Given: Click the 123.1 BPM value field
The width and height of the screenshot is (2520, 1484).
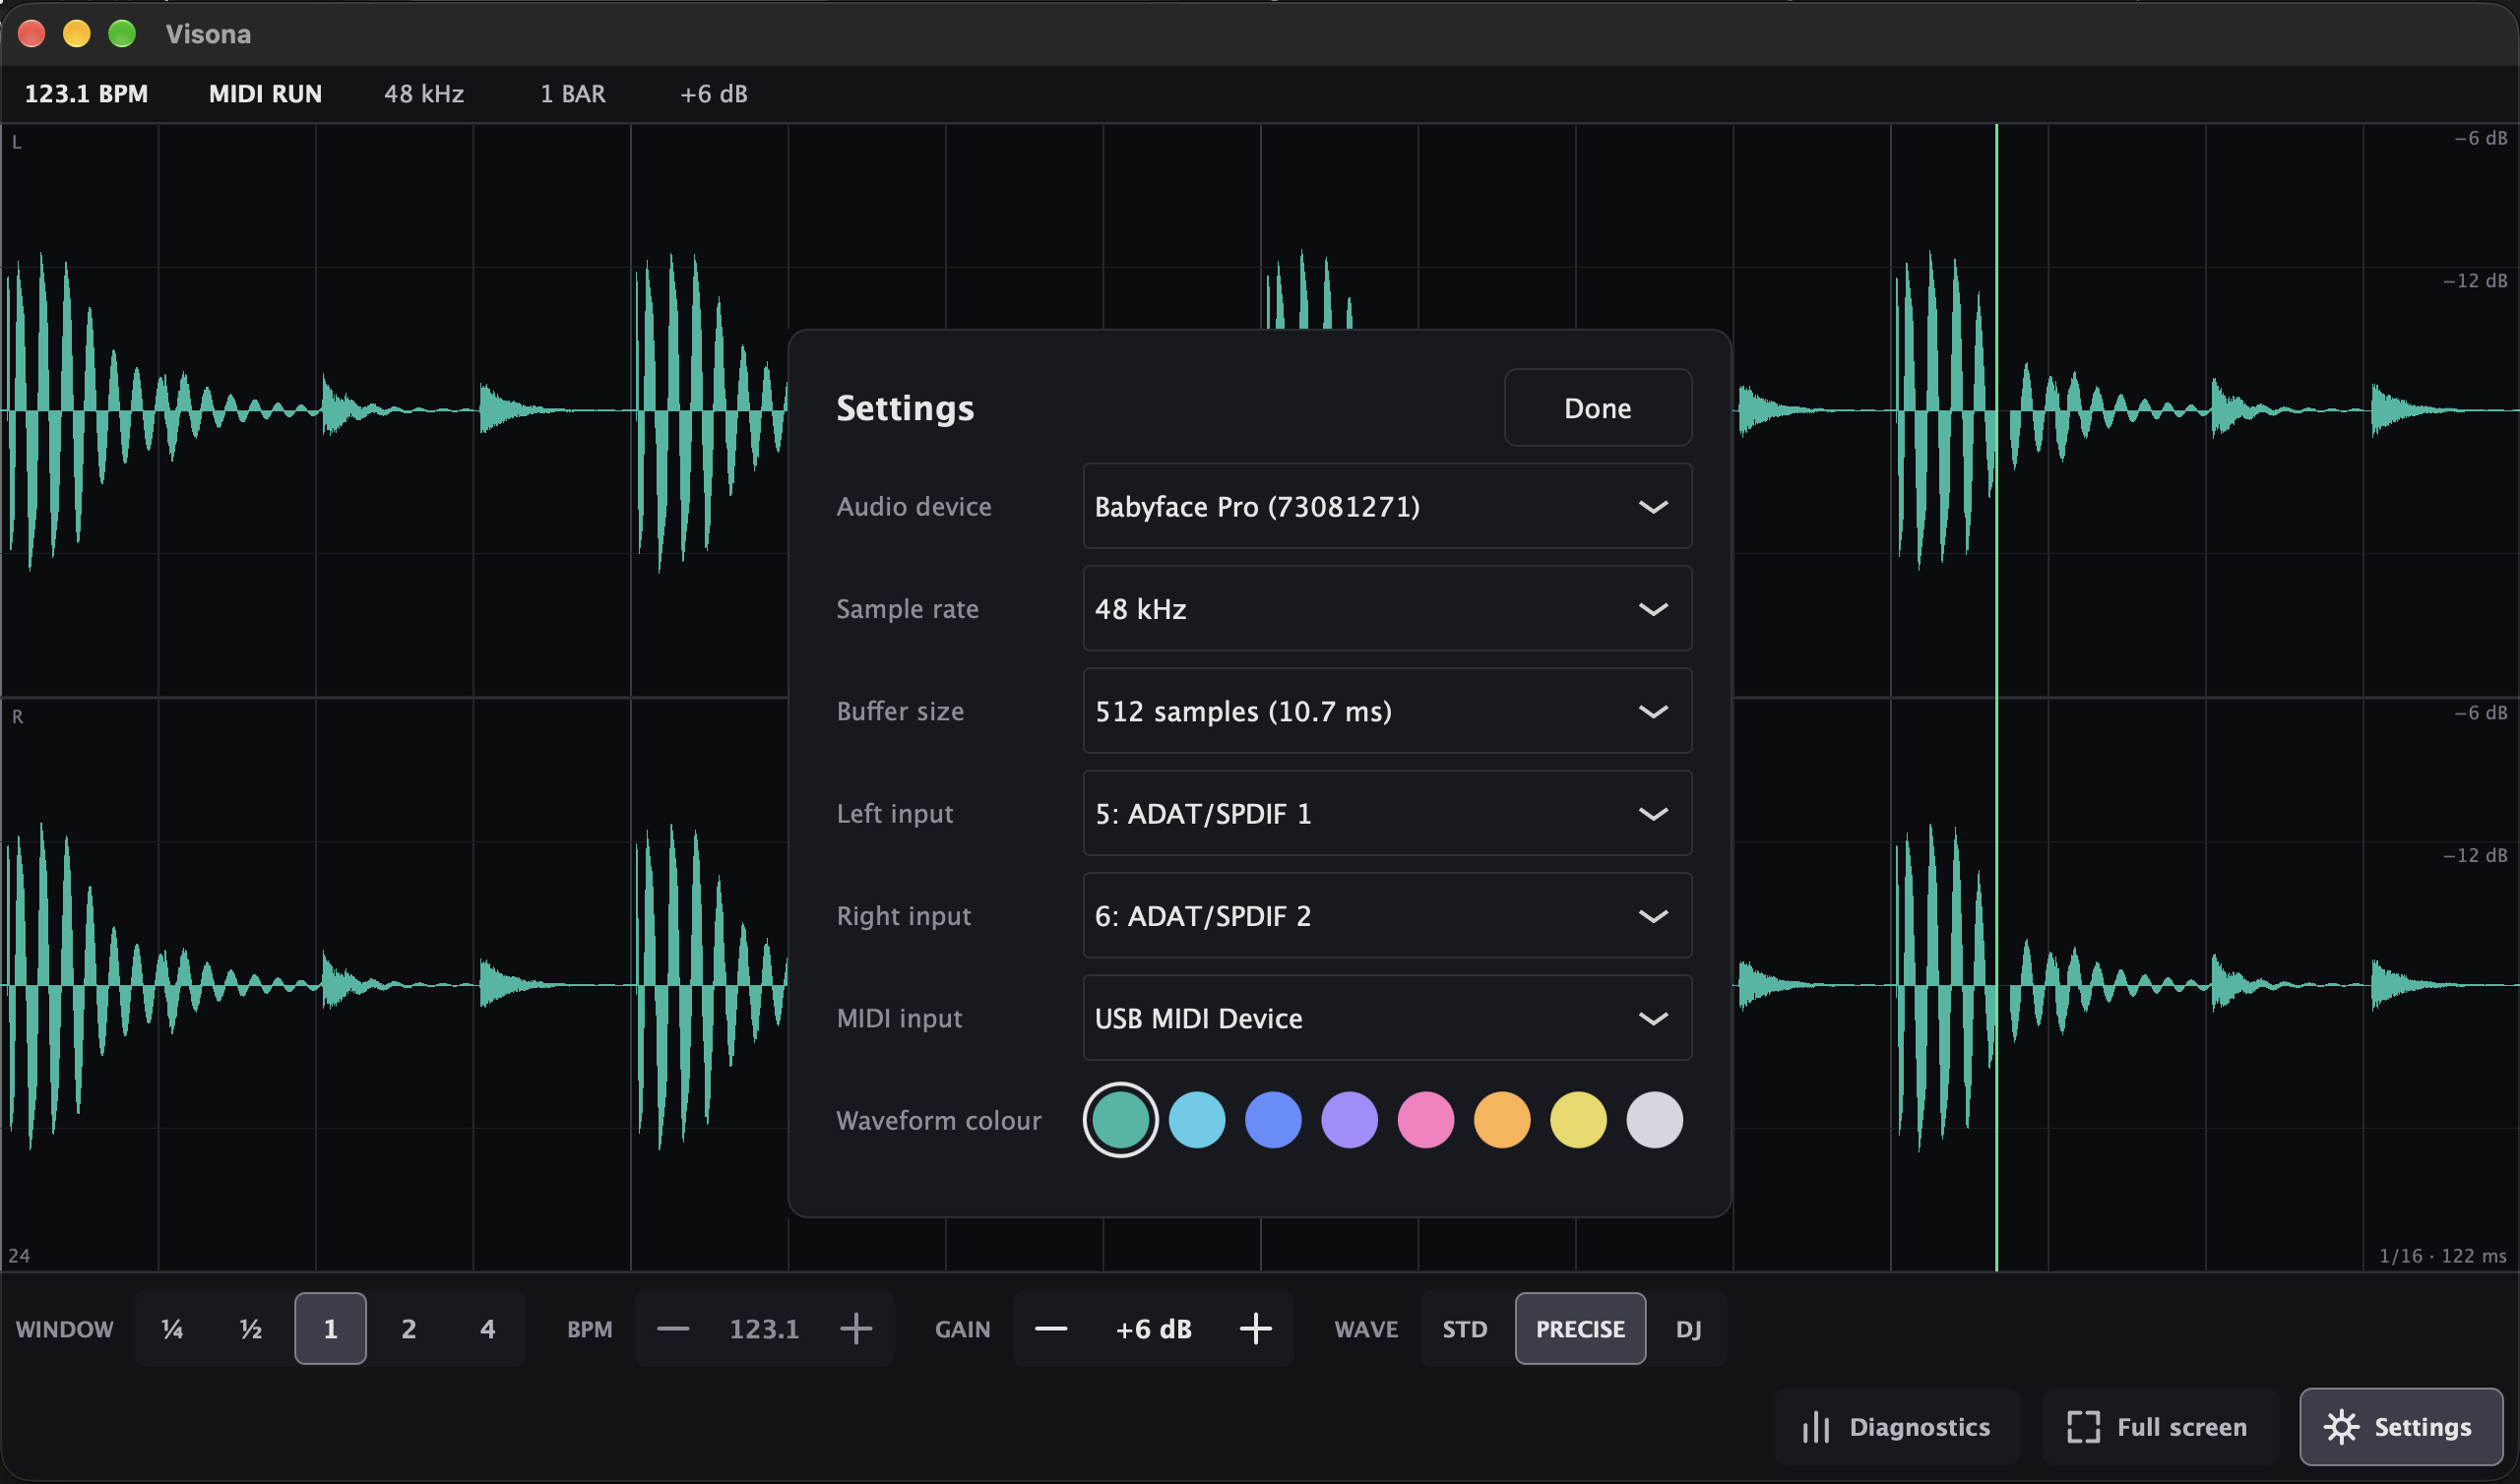Looking at the screenshot, I should pos(764,1329).
